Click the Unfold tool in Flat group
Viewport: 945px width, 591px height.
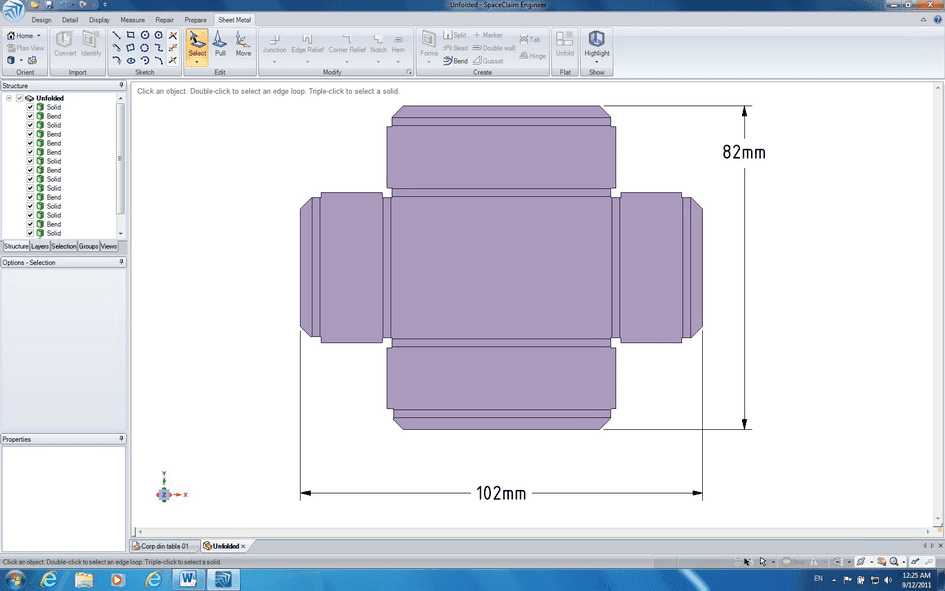(x=565, y=43)
